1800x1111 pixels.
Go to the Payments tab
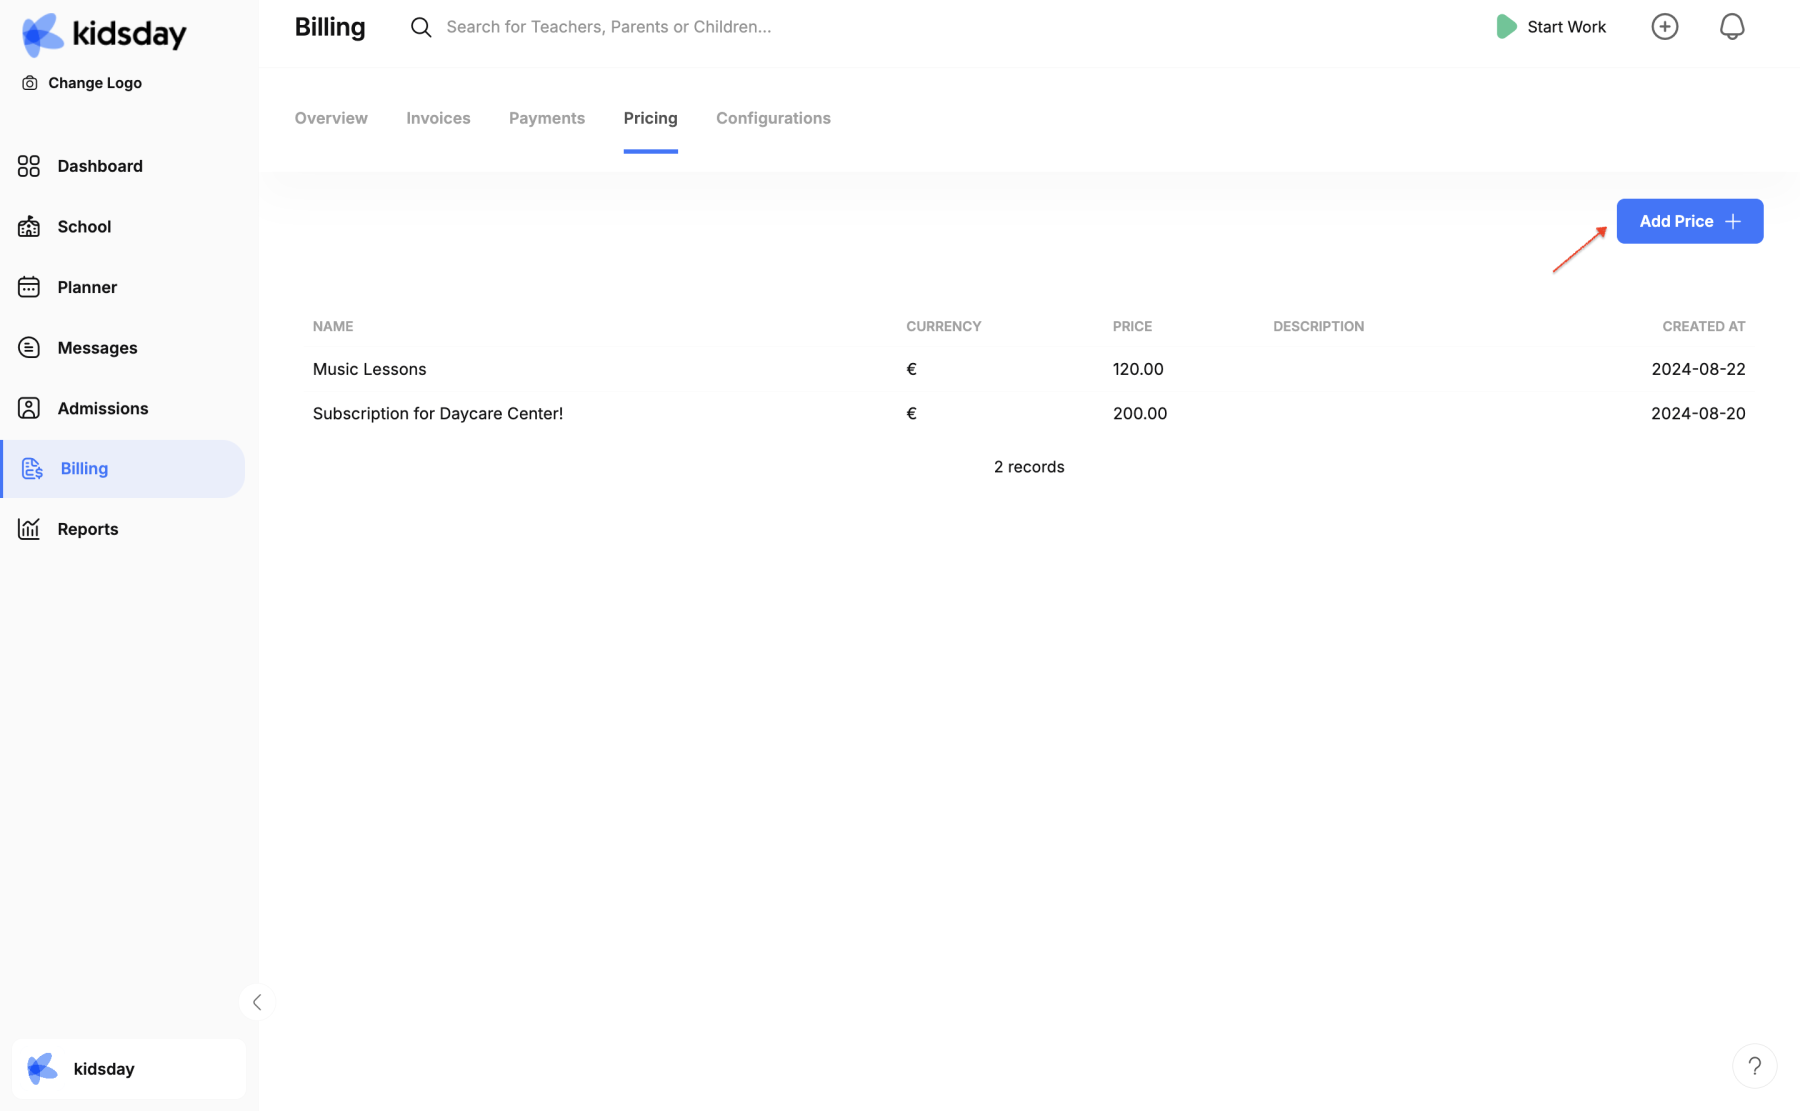(x=547, y=118)
